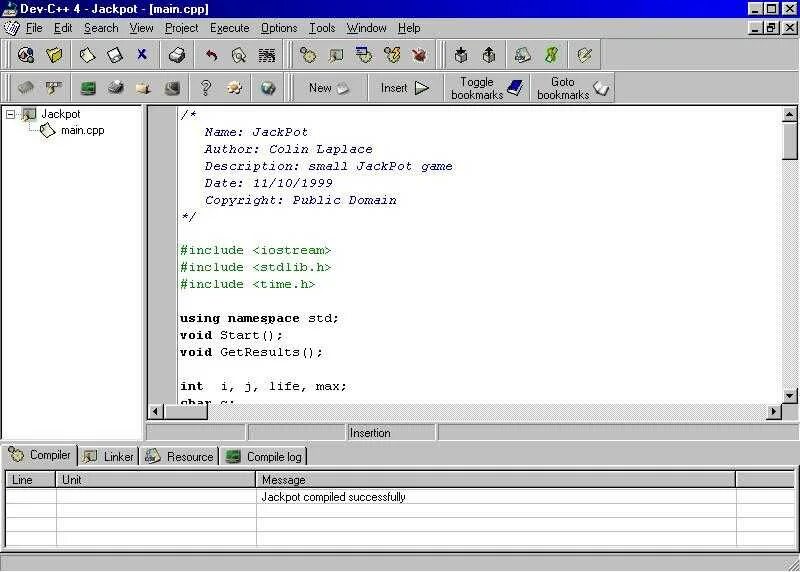Click the printer icon in toolbar
This screenshot has height=572, width=800.
point(177,55)
